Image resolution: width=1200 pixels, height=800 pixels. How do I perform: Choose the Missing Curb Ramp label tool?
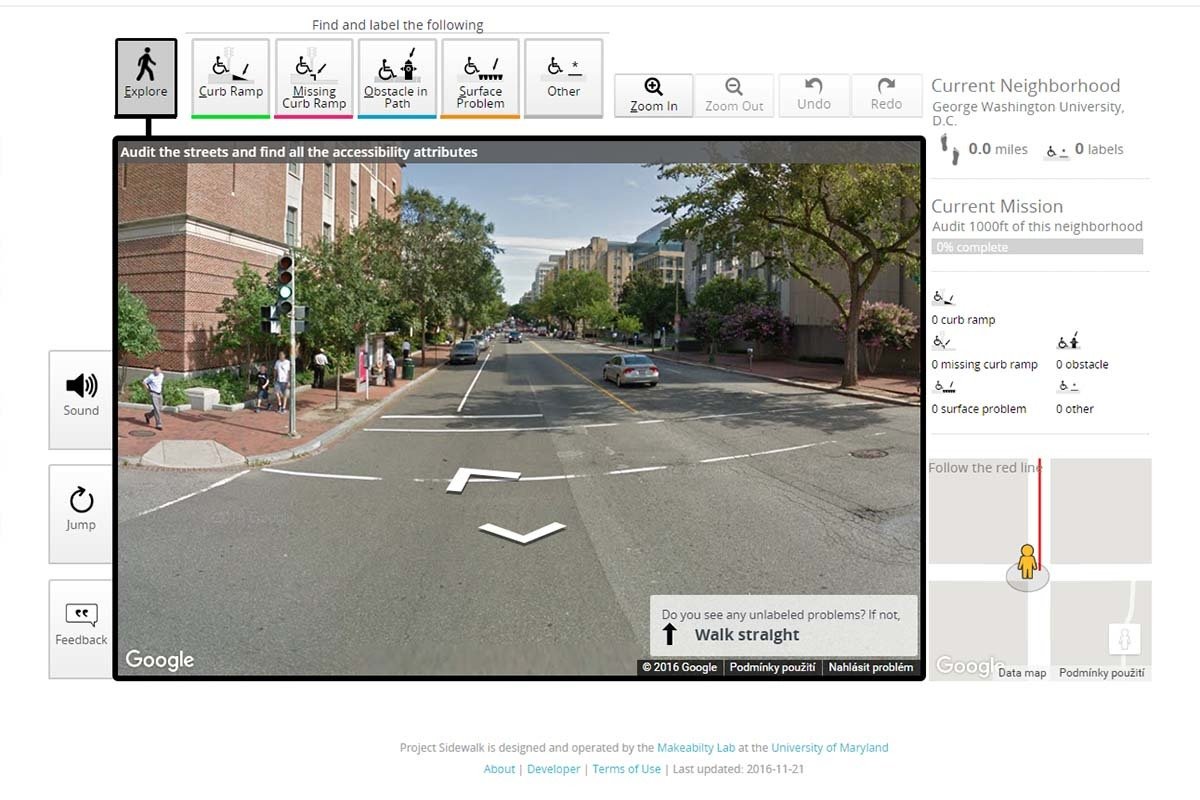tap(314, 78)
